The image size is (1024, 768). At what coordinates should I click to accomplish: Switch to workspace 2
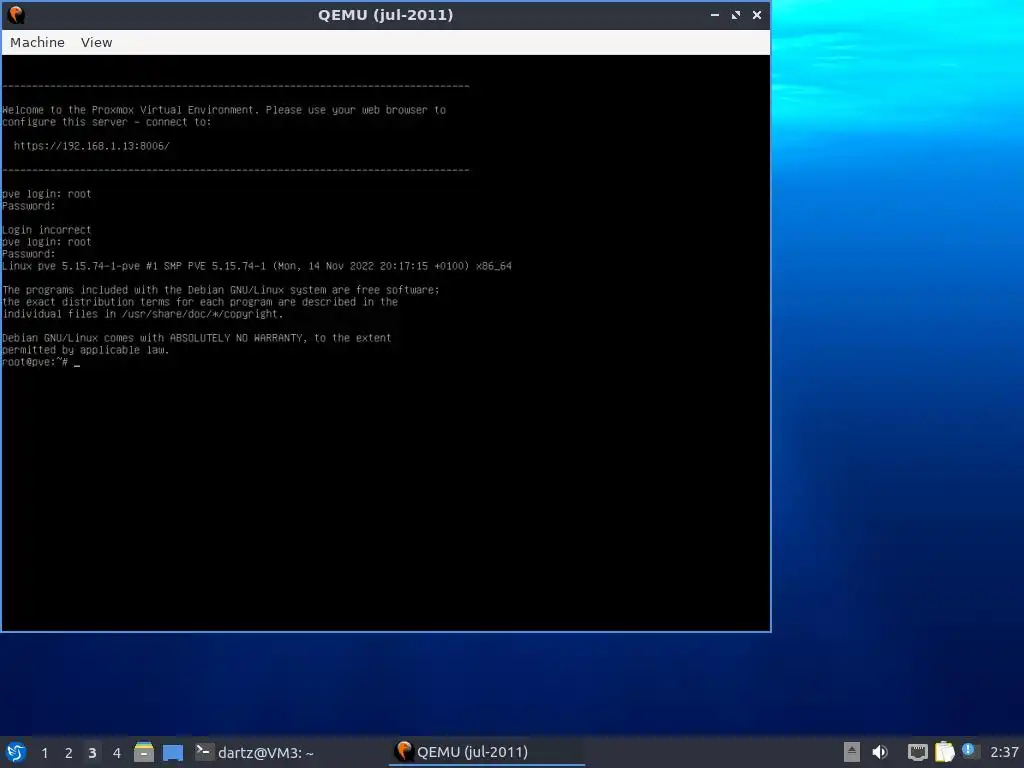[x=69, y=753]
